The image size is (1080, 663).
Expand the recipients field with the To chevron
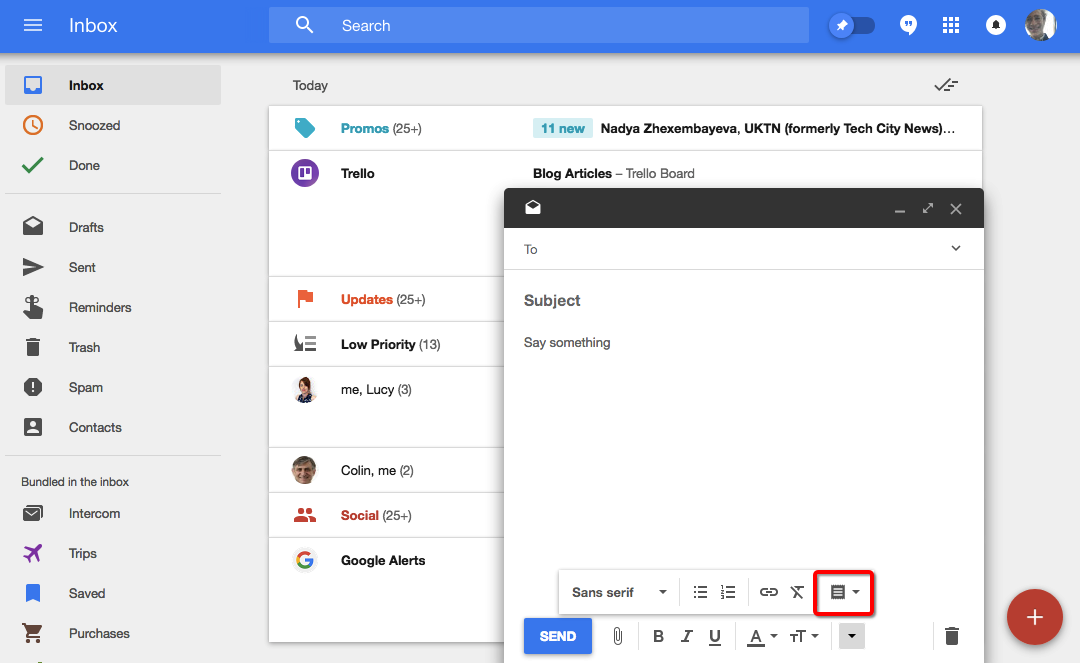coord(956,248)
